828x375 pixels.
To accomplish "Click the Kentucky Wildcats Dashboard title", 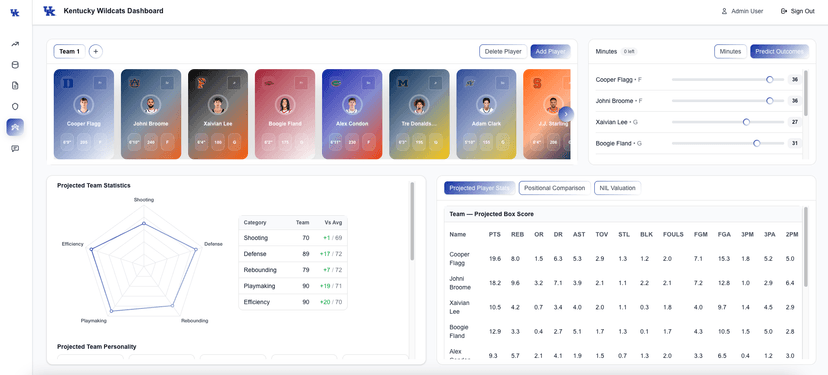I will click(x=113, y=11).
